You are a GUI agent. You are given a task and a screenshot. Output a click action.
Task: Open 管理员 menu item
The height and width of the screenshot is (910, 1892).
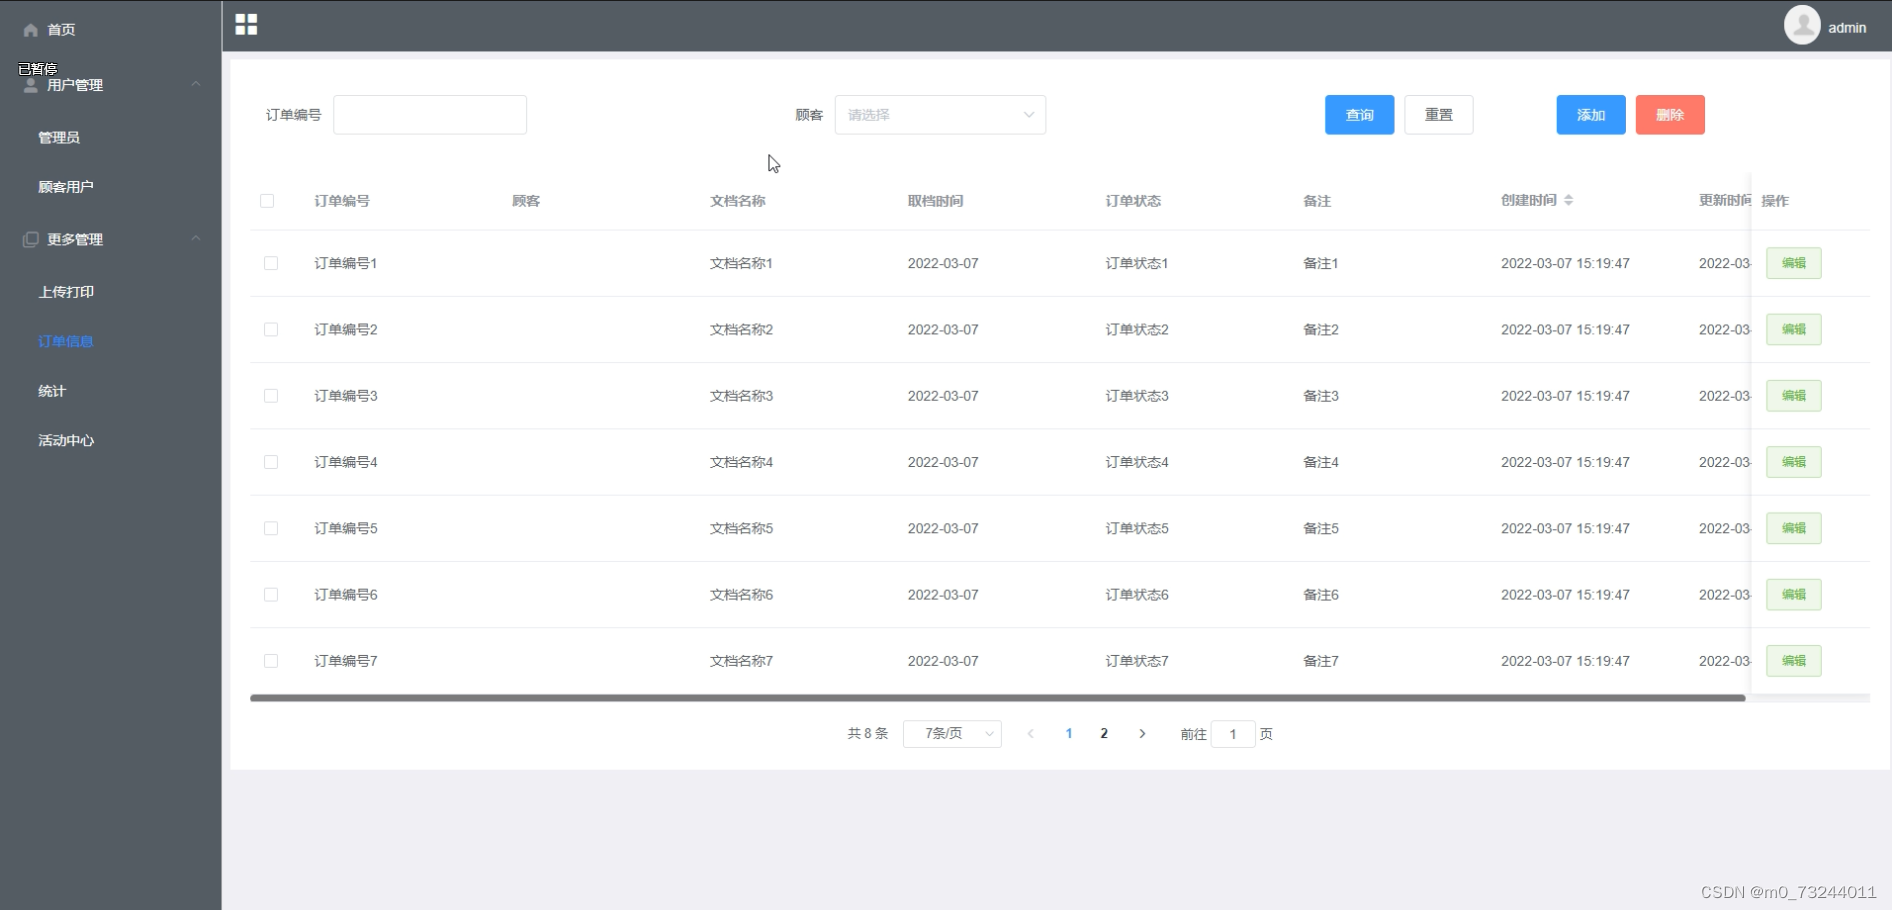pos(59,137)
